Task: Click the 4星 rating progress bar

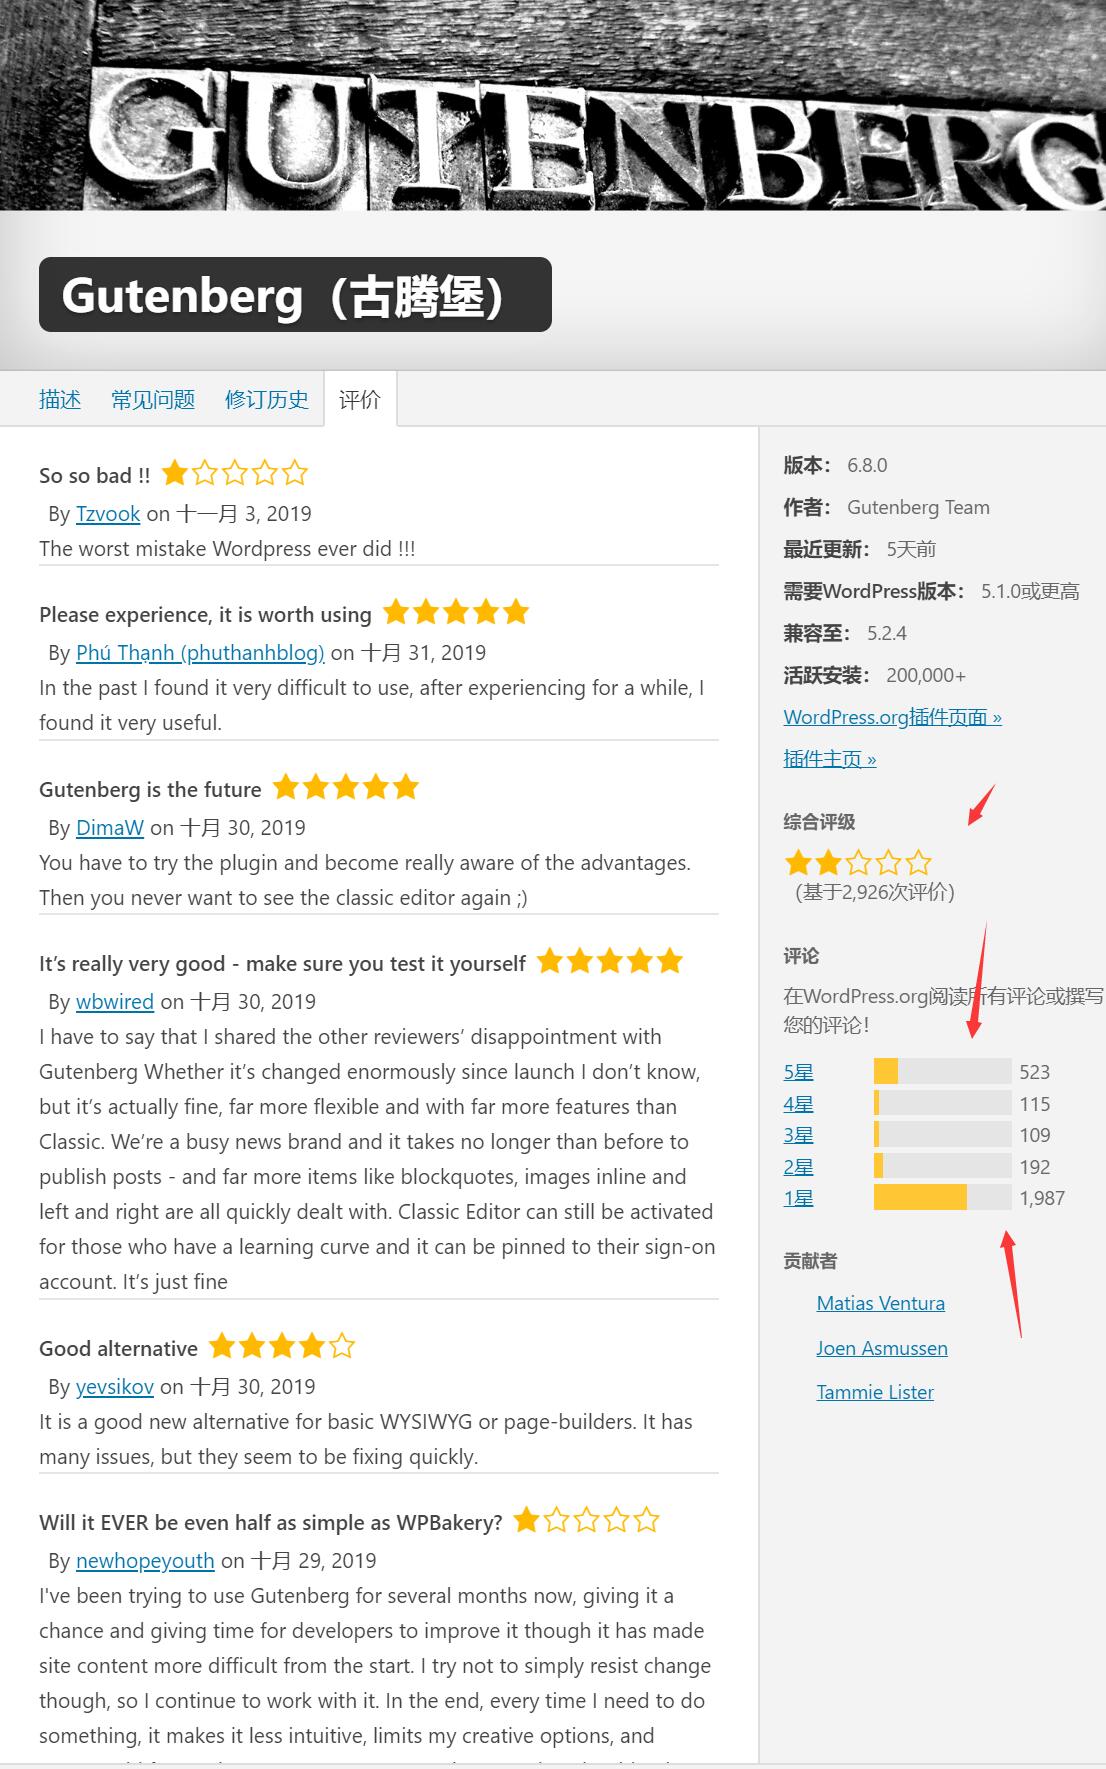Action: [x=943, y=1104]
